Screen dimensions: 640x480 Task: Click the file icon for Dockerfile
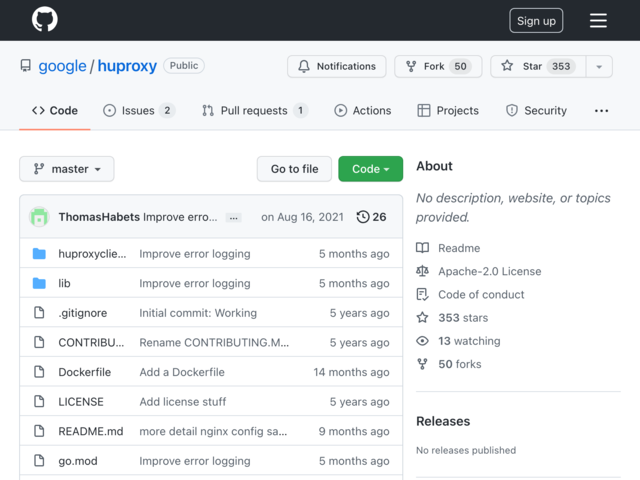coord(39,372)
